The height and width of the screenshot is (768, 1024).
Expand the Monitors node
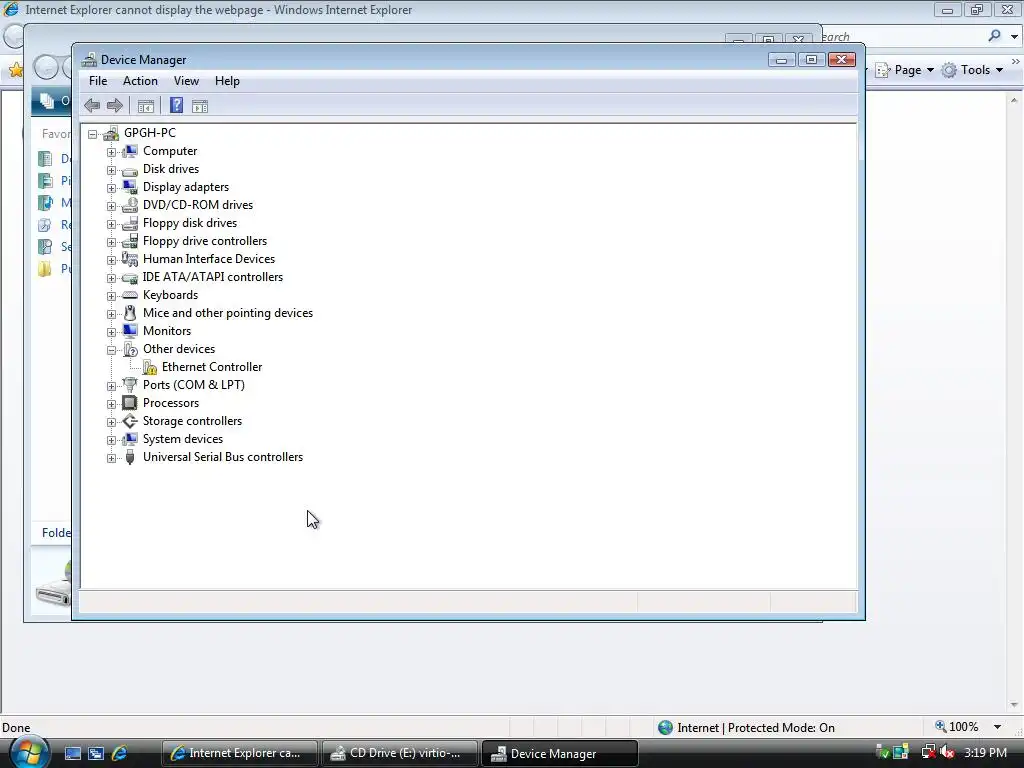point(112,332)
